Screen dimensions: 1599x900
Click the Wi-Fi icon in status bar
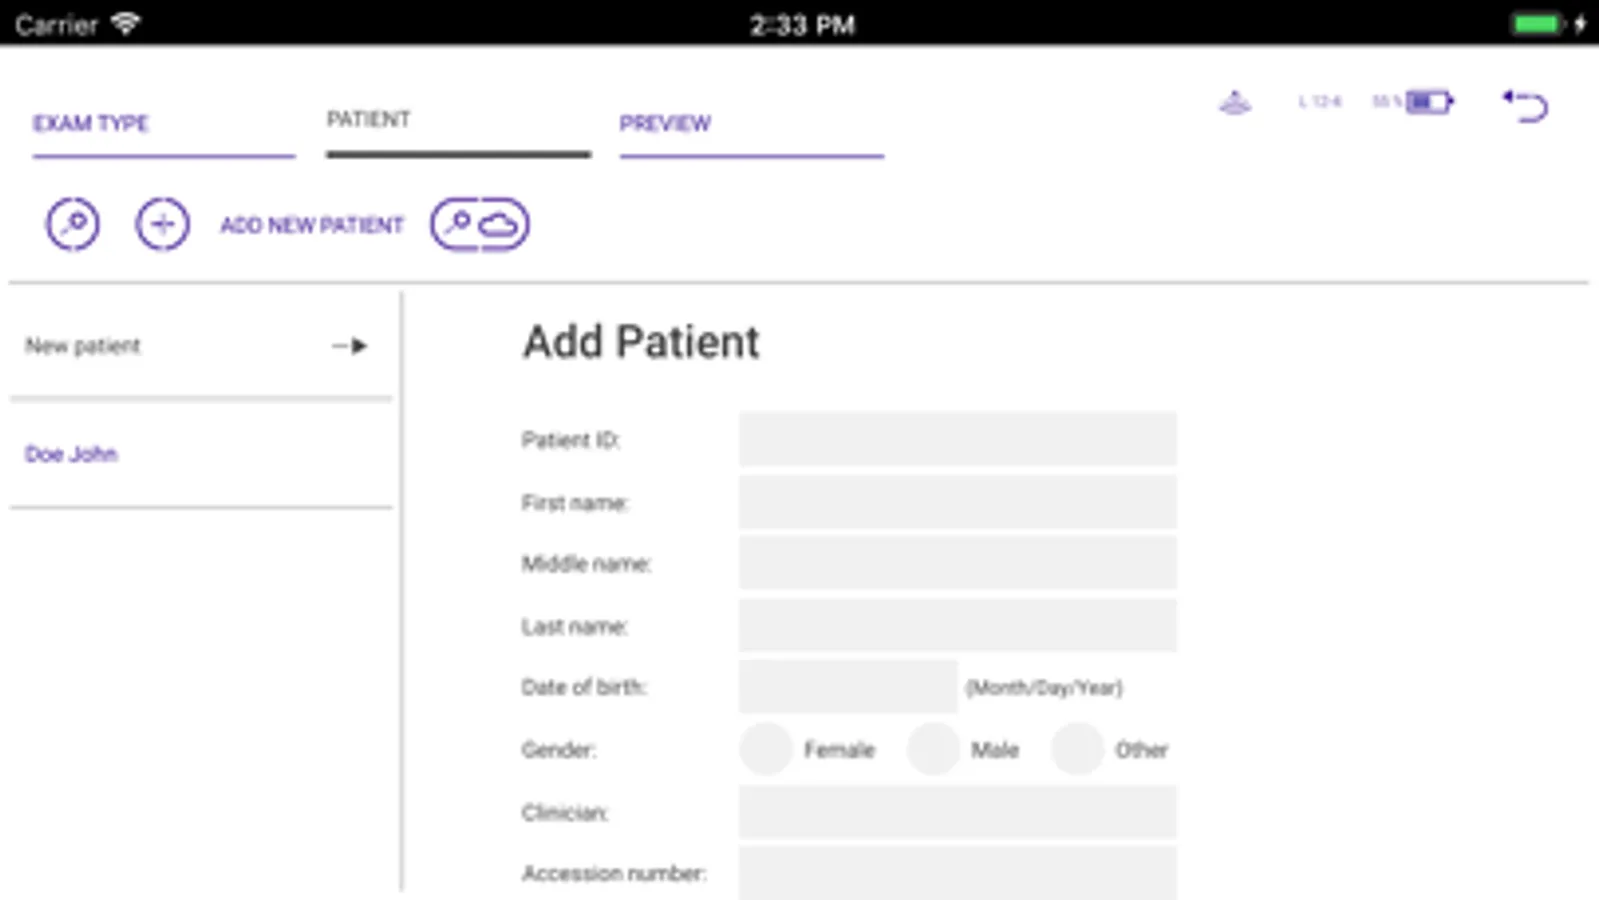point(125,23)
